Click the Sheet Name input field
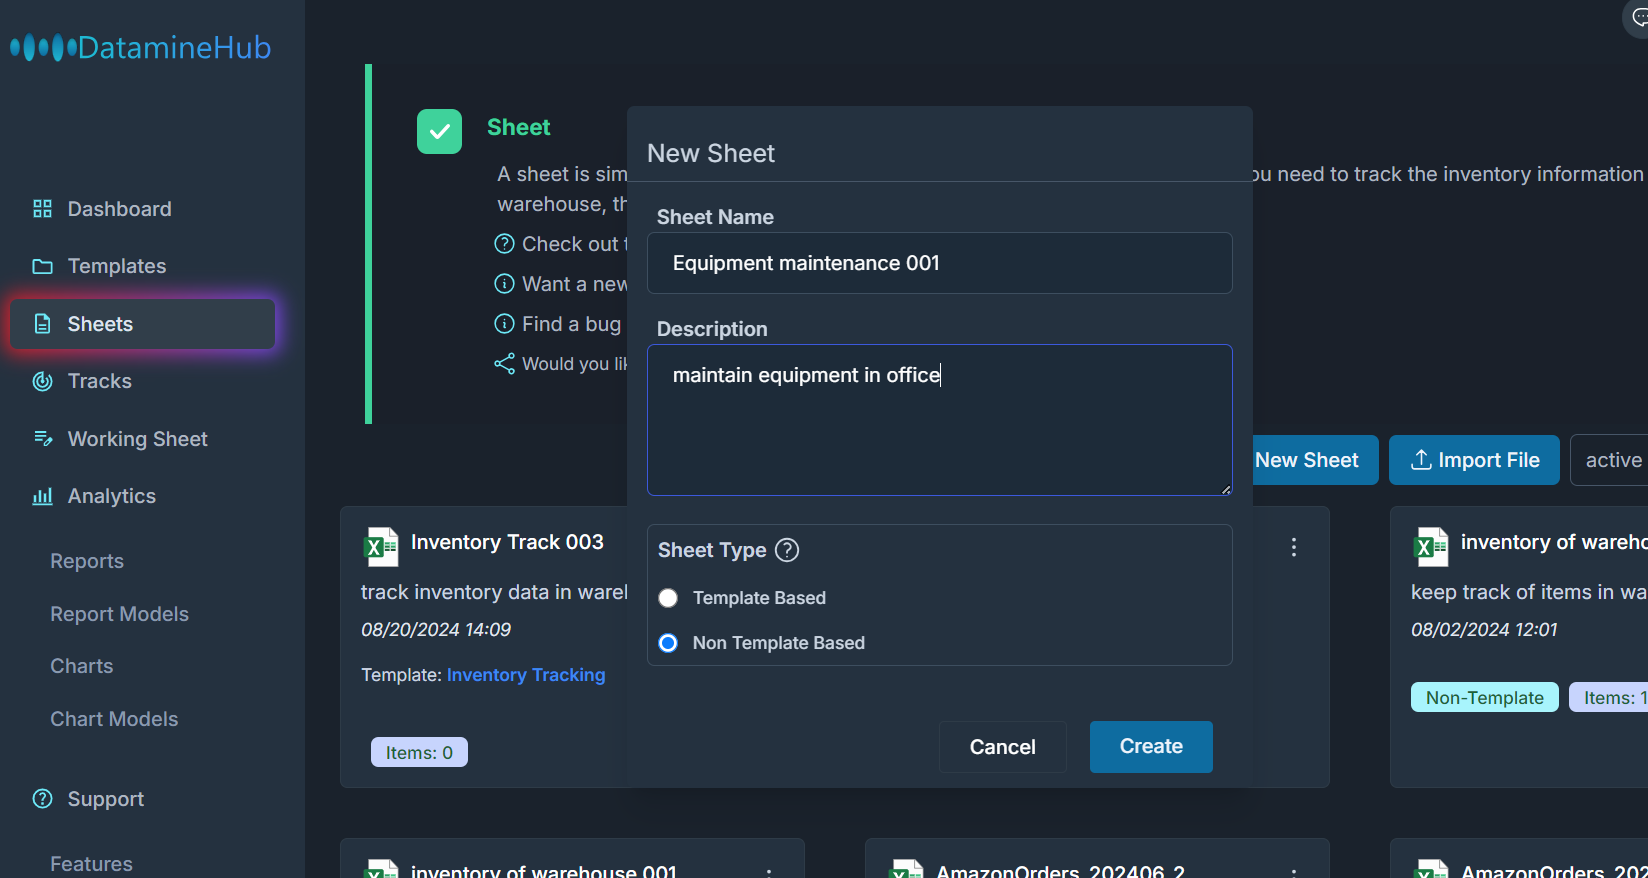 (x=940, y=263)
